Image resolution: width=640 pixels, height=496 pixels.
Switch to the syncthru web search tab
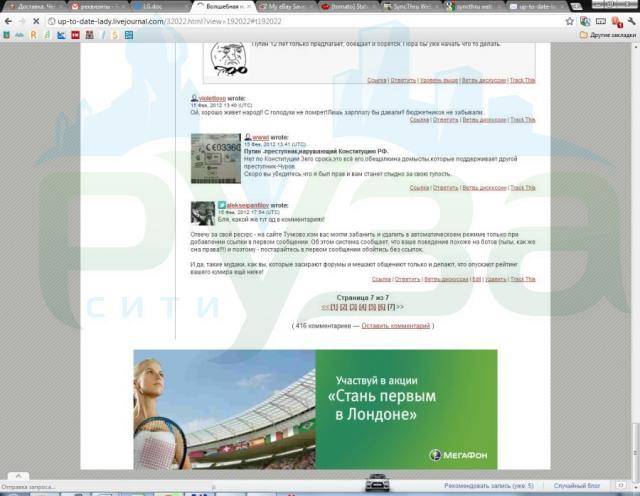(x=474, y=7)
